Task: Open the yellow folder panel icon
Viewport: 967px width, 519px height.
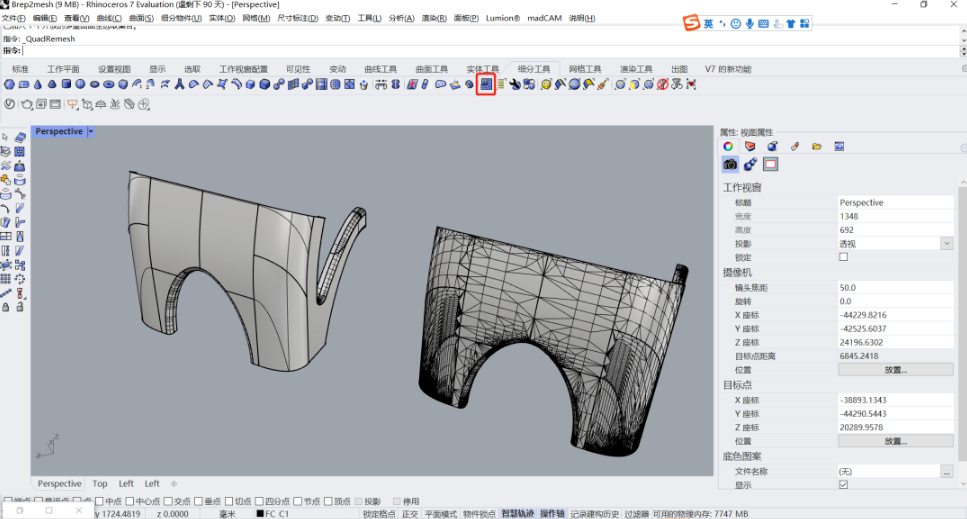Action: tap(817, 146)
